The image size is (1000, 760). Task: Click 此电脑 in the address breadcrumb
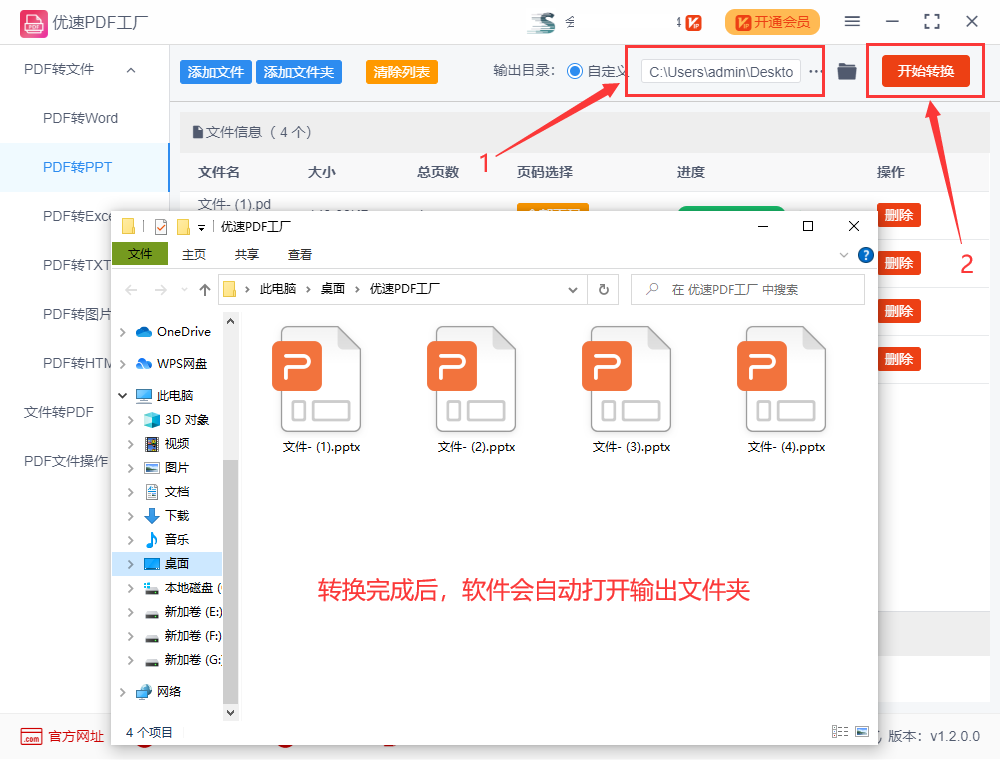(x=277, y=289)
